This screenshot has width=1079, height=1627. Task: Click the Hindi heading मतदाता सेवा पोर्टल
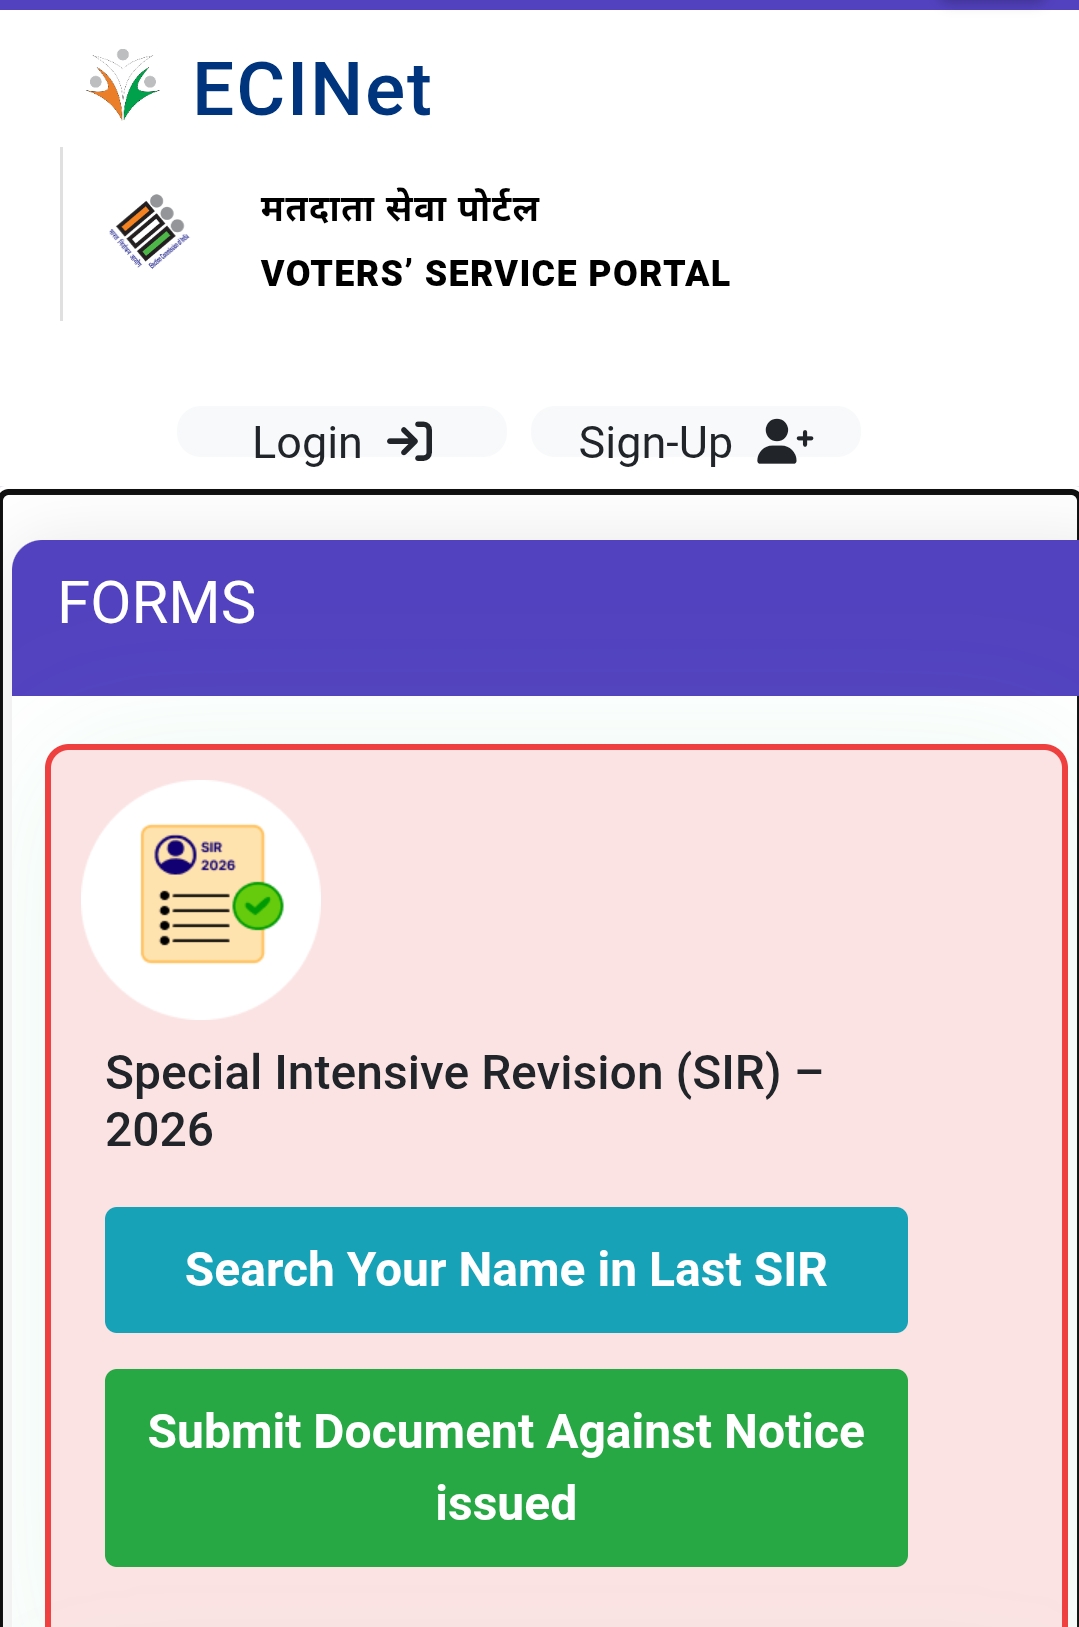click(x=399, y=209)
